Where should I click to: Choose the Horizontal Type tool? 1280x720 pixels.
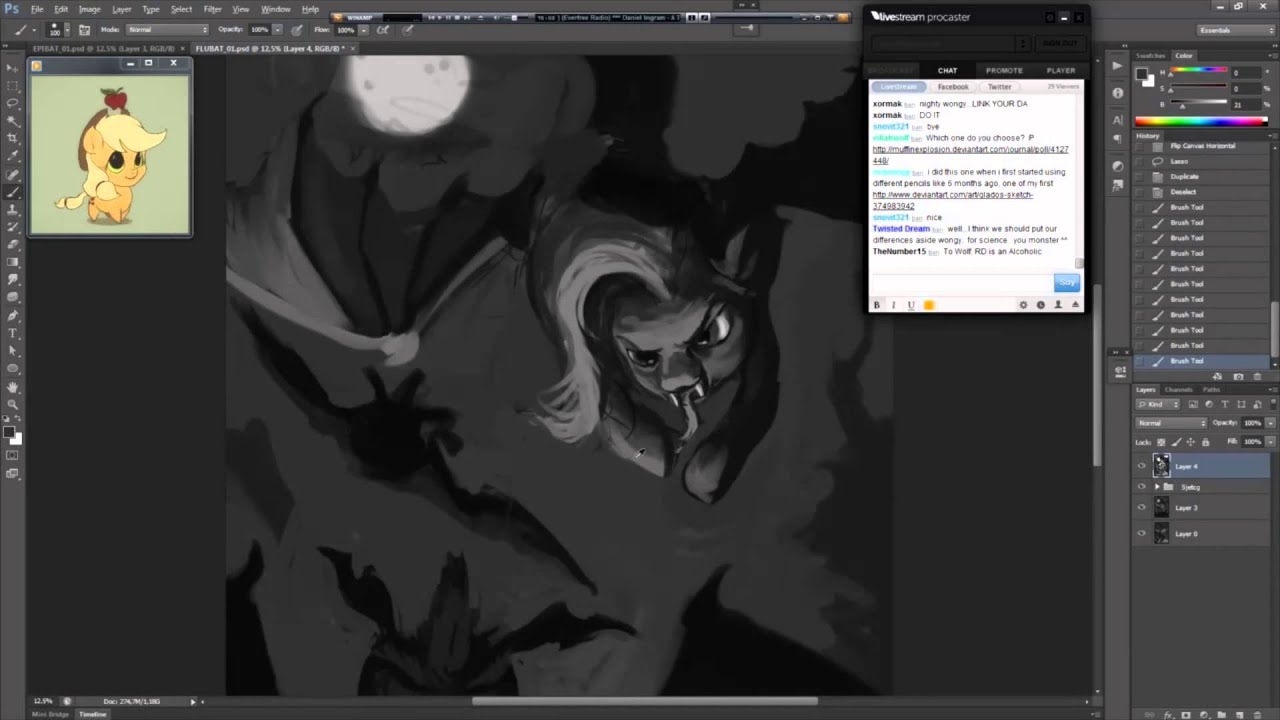(x=13, y=333)
